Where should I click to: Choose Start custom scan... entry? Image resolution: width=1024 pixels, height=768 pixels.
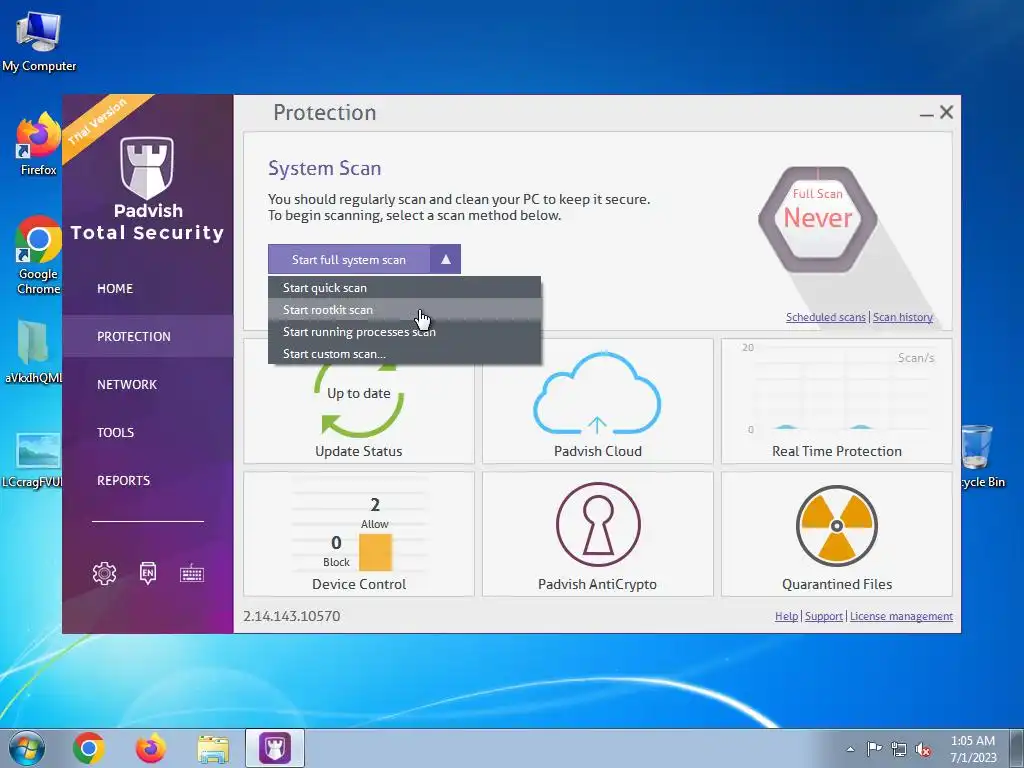[x=404, y=354]
